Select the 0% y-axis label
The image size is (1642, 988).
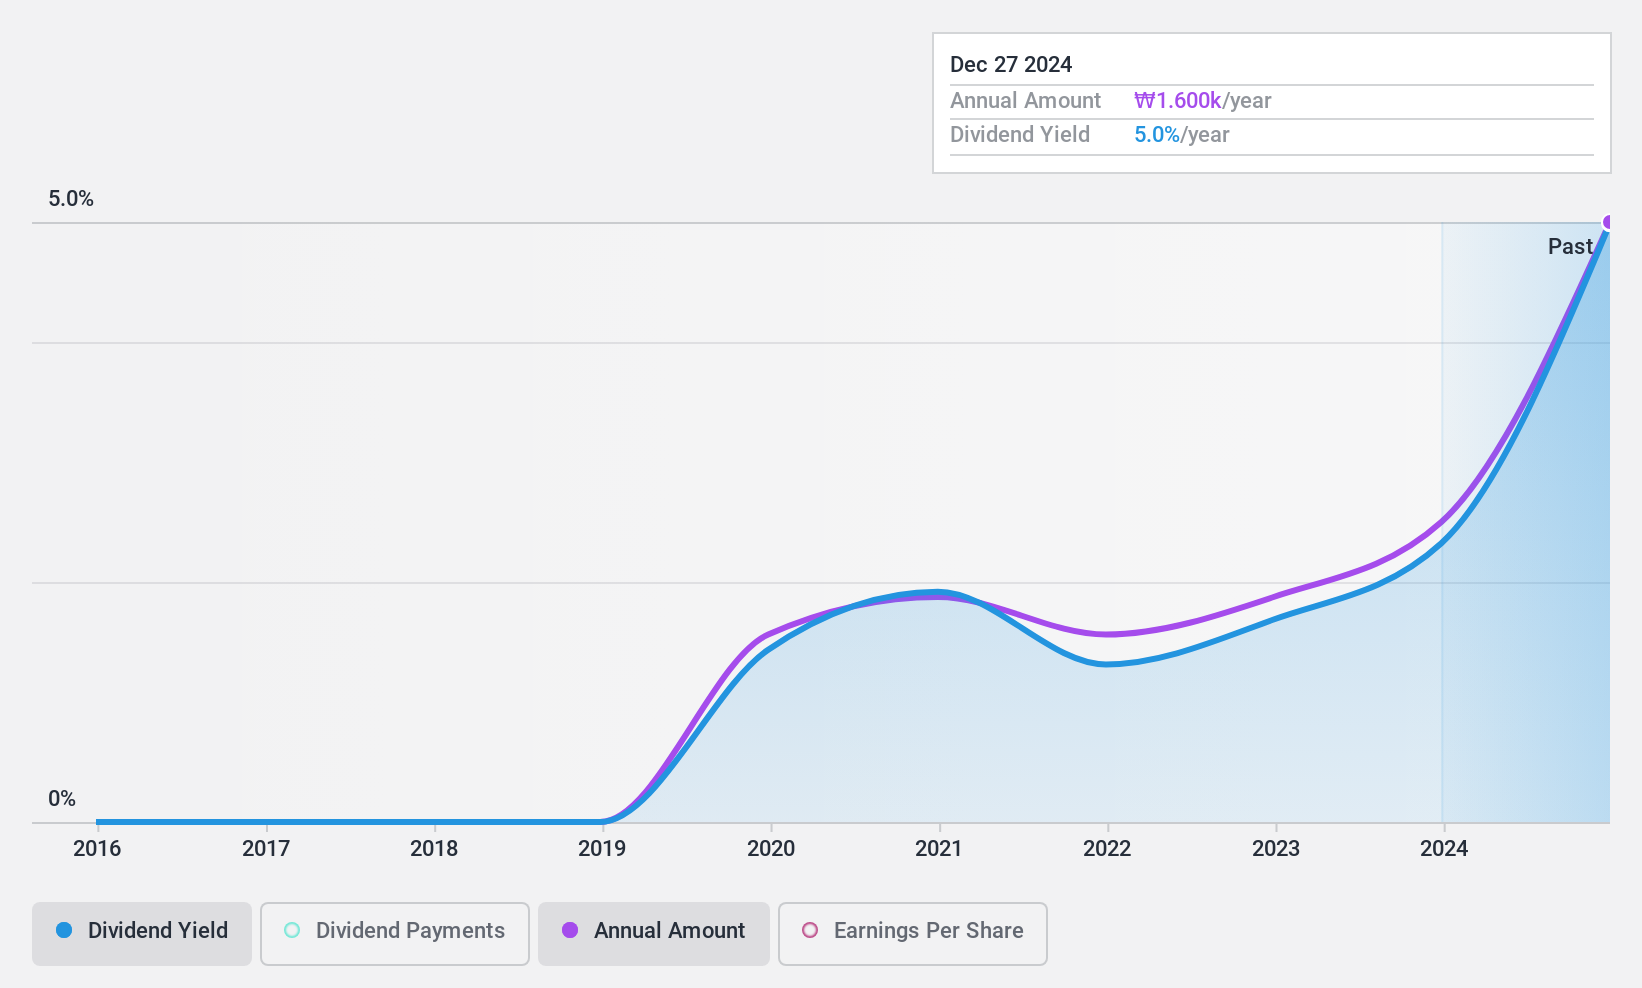click(62, 799)
